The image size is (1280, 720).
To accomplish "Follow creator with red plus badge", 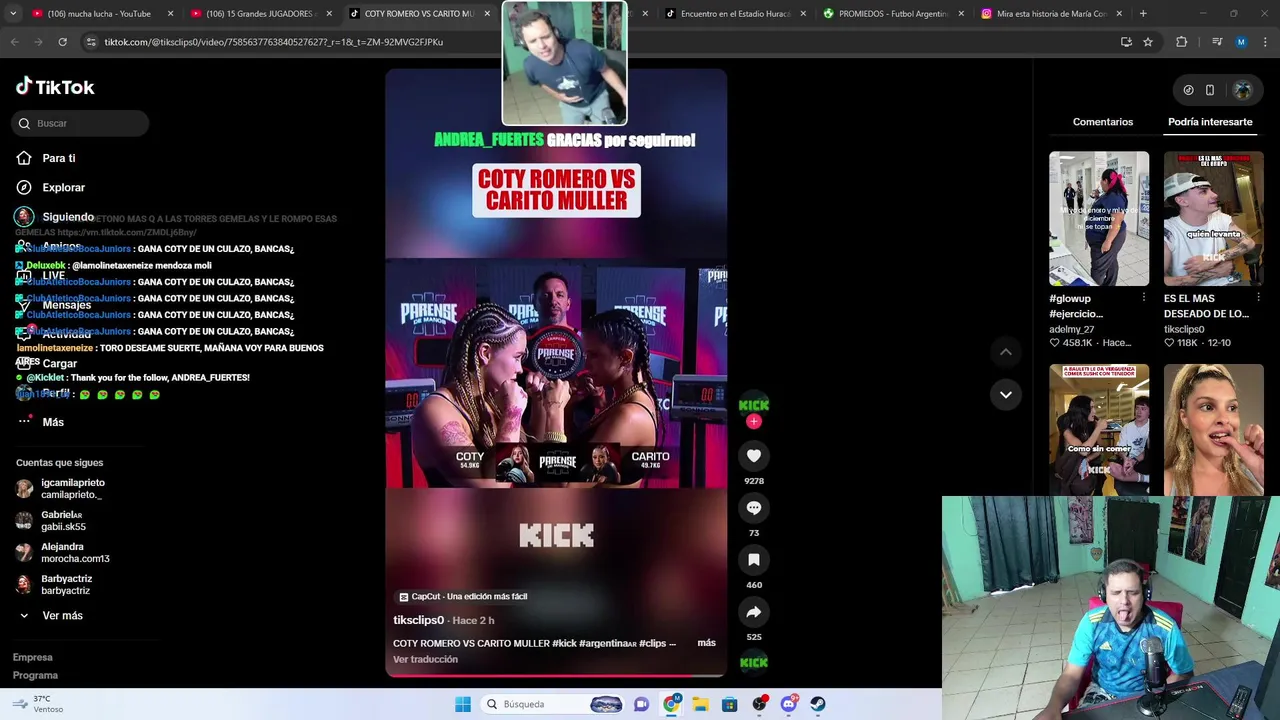I will click(754, 421).
